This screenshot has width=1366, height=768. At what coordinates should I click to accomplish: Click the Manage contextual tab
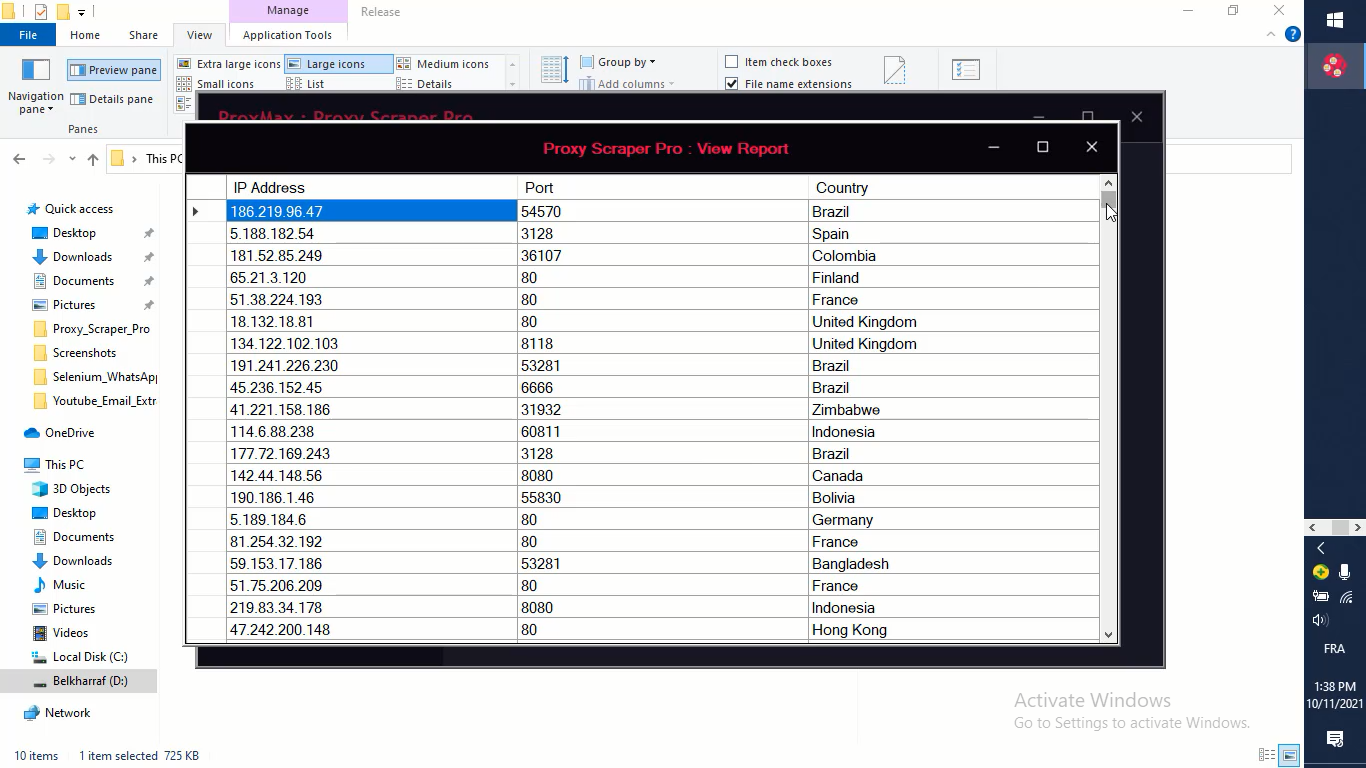click(x=288, y=11)
